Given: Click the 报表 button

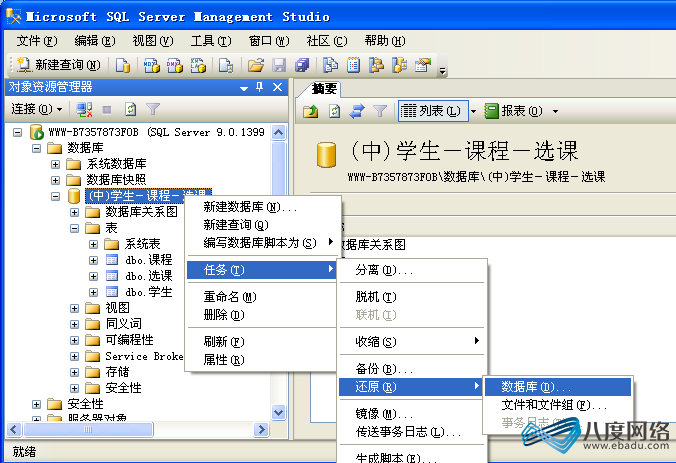Looking at the screenshot, I should point(513,111).
